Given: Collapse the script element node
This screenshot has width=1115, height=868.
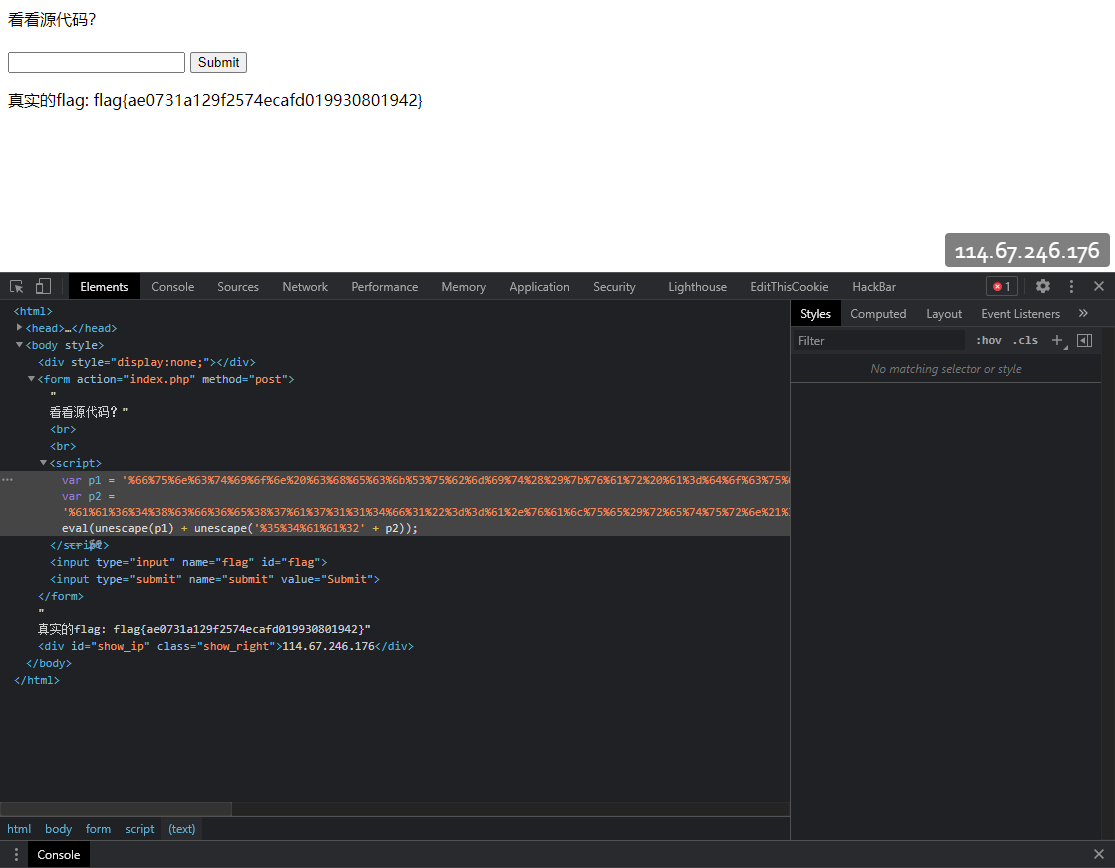Looking at the screenshot, I should [x=43, y=463].
